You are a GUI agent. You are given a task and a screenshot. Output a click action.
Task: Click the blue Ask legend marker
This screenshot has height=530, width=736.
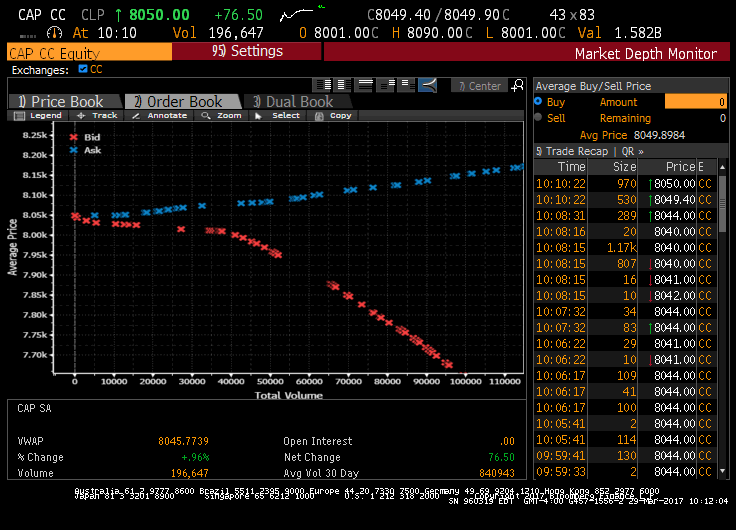pos(74,150)
